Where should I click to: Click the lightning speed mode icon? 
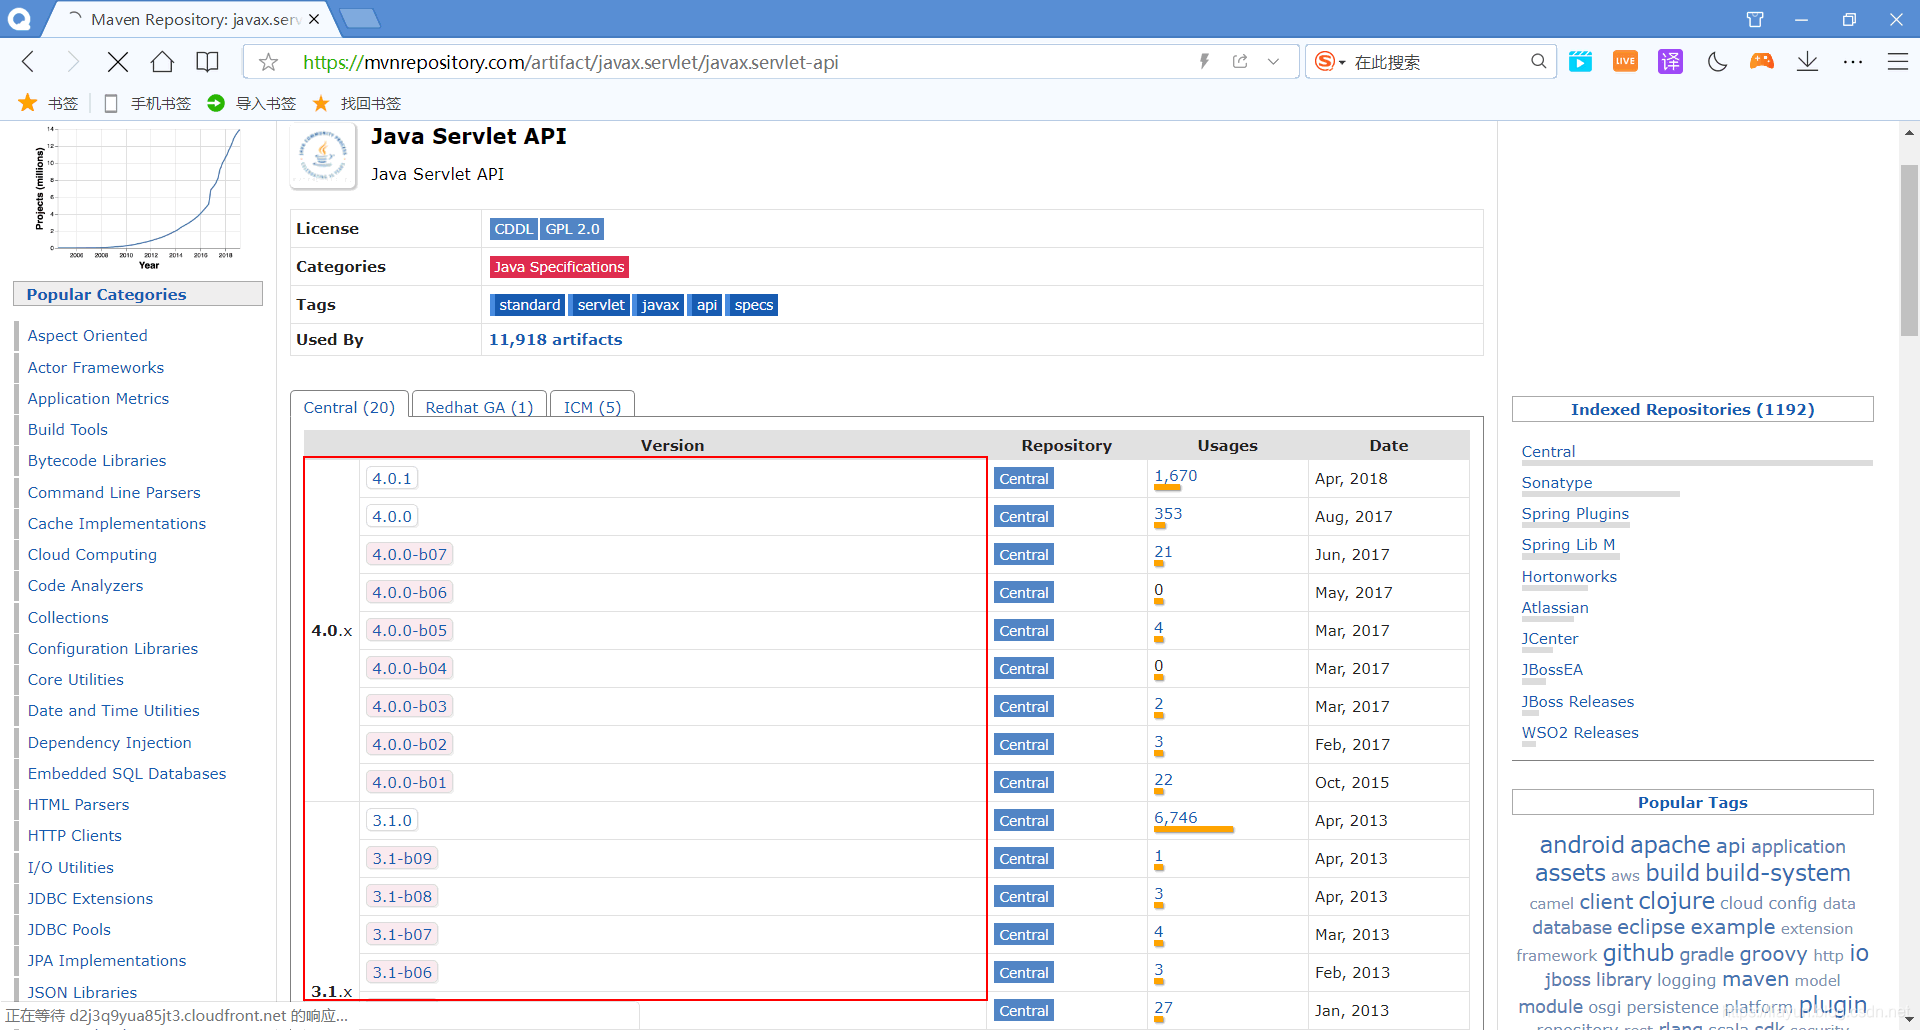1204,61
